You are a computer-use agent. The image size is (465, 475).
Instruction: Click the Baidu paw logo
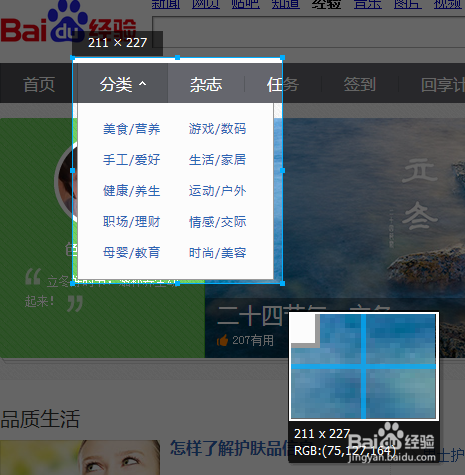tap(68, 21)
